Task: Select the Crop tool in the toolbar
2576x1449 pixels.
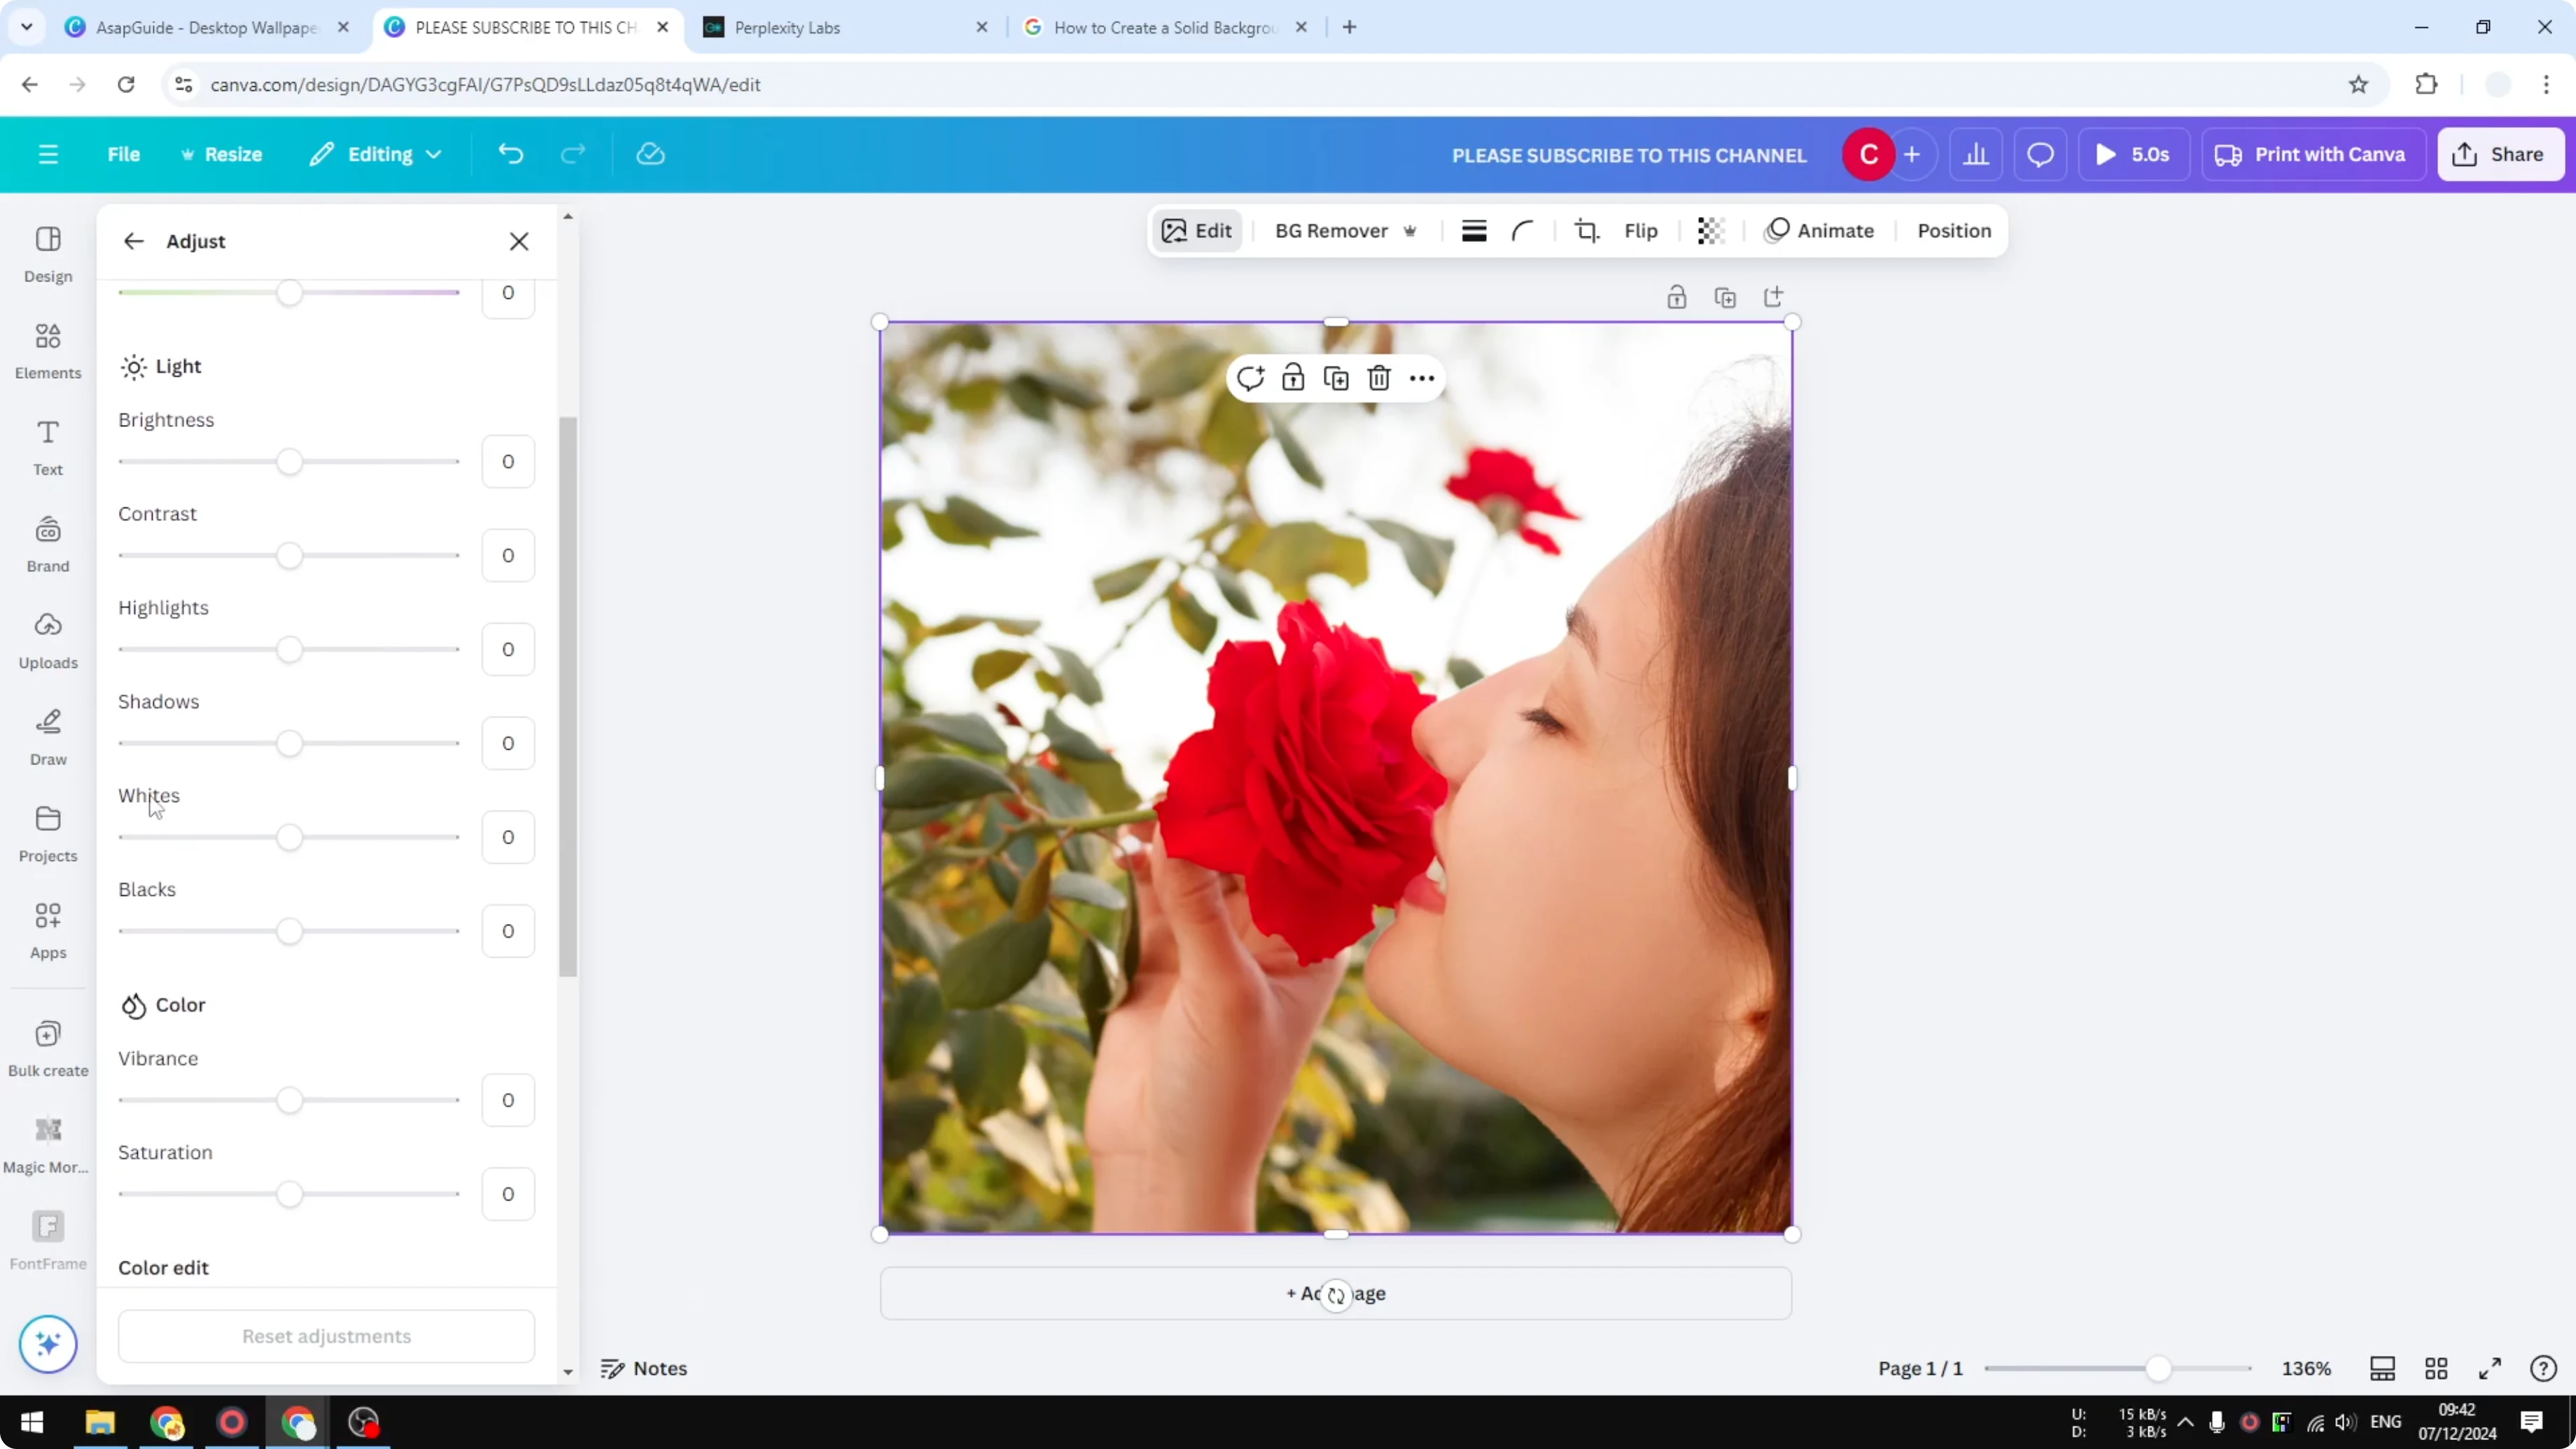Action: coord(1587,230)
